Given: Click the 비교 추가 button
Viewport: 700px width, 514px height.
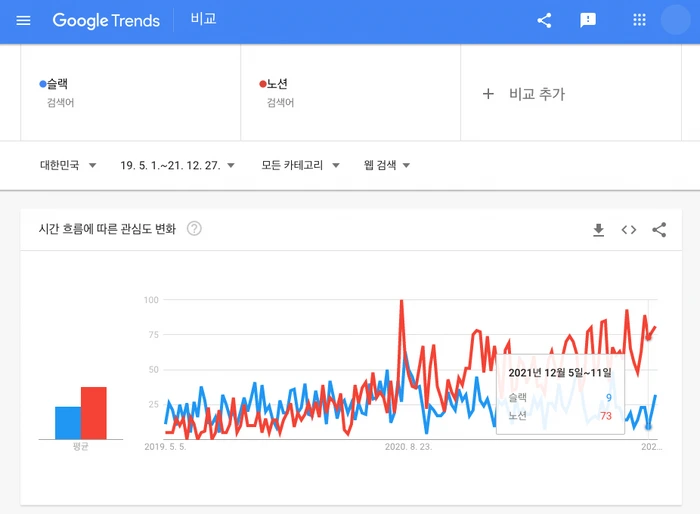Looking at the screenshot, I should pyautogui.click(x=524, y=94).
